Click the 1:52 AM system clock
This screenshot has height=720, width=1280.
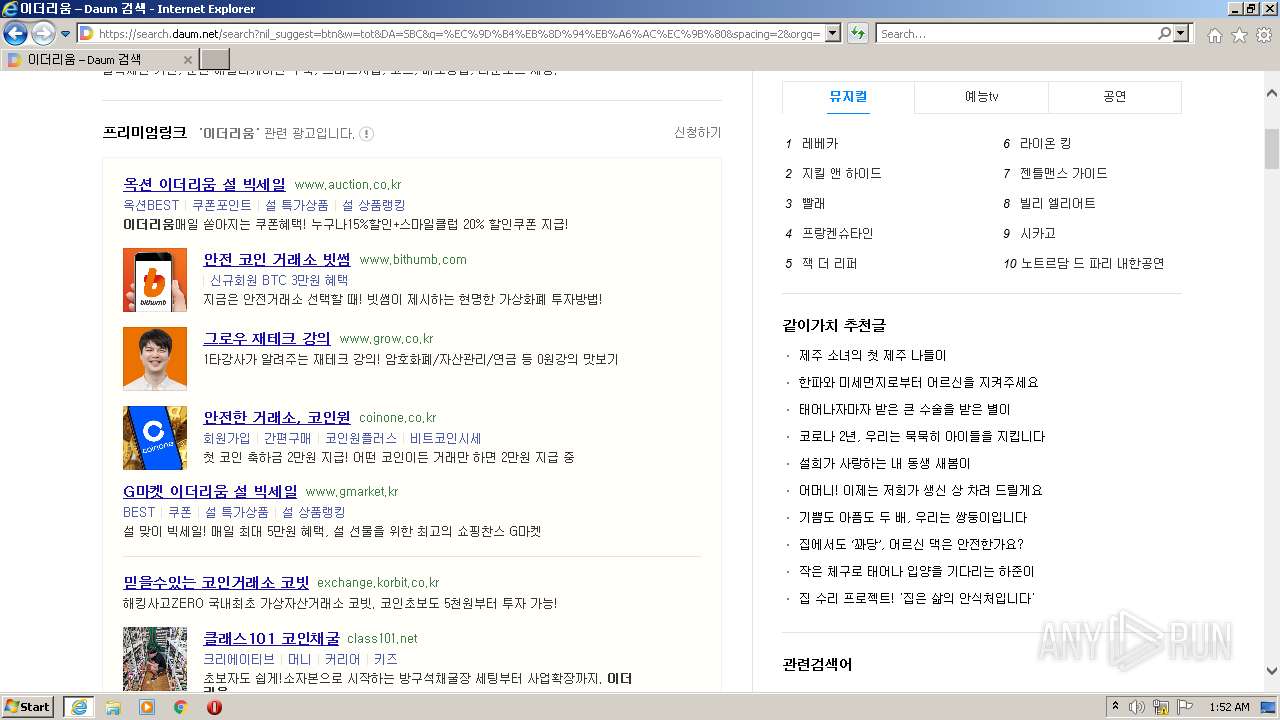(x=1229, y=707)
